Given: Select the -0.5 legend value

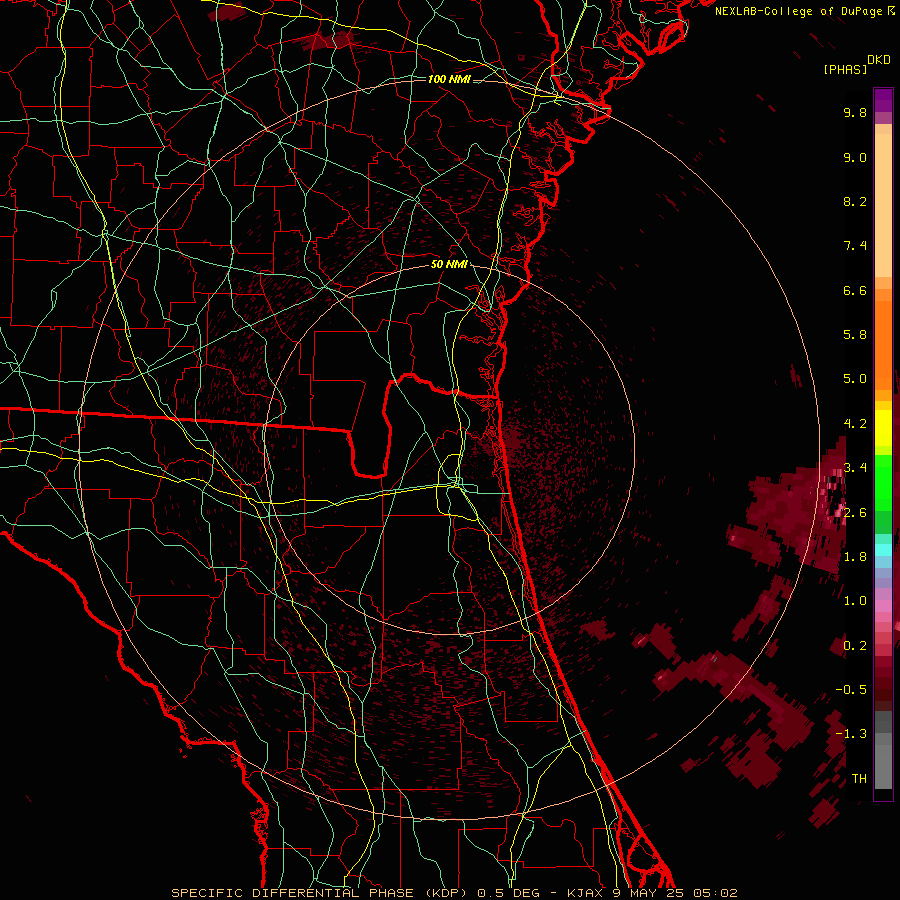Looking at the screenshot, I should coord(851,690).
